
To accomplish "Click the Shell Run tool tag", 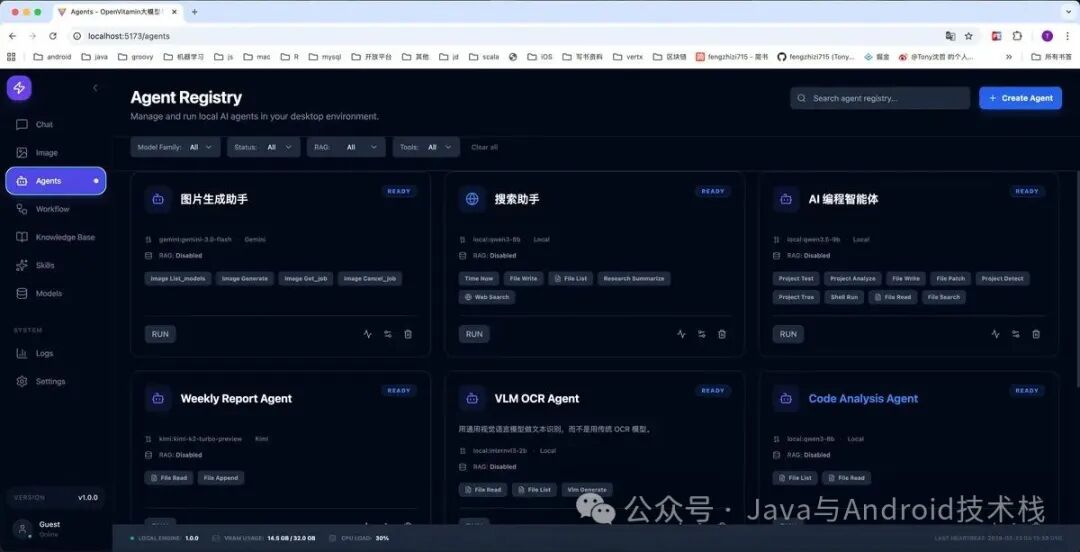I will click(844, 297).
